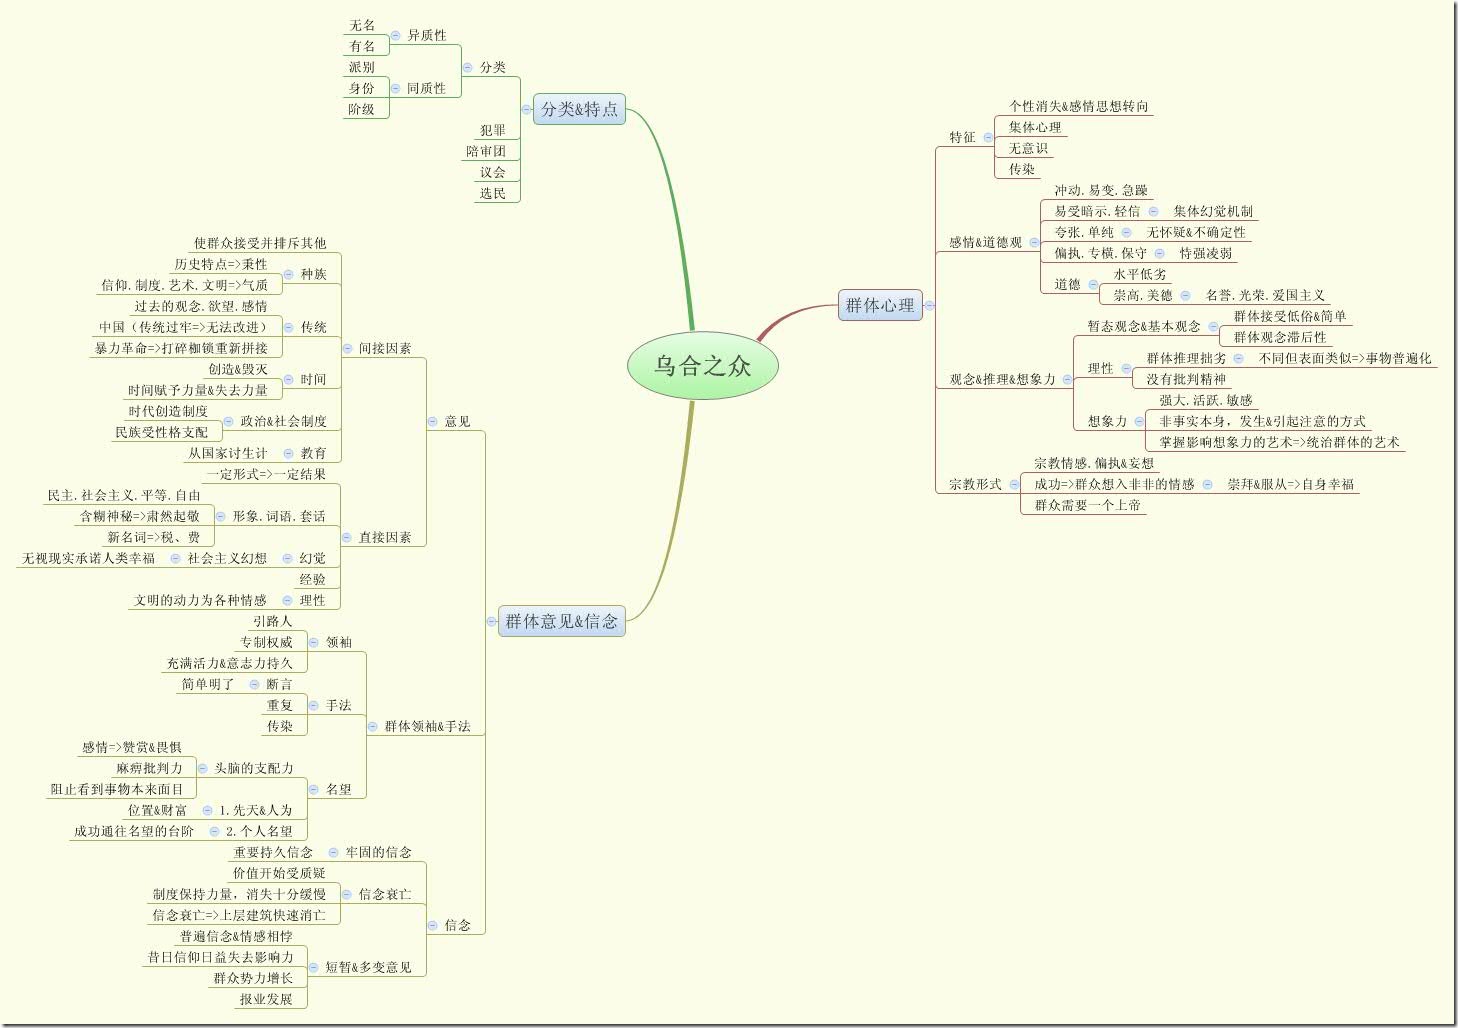Select the 使群众接受并排斥其他 node
Screen dimensions: 1458x1028
260,243
